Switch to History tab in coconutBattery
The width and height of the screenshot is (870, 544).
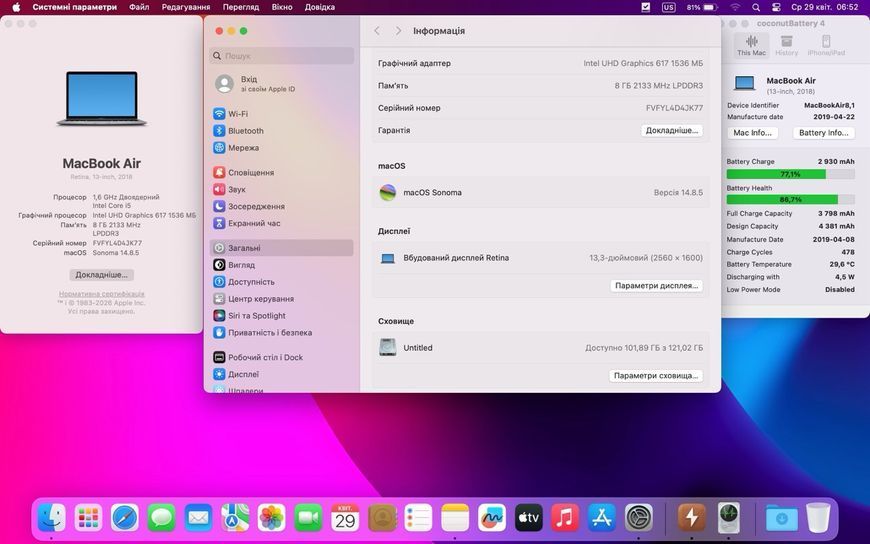point(786,46)
